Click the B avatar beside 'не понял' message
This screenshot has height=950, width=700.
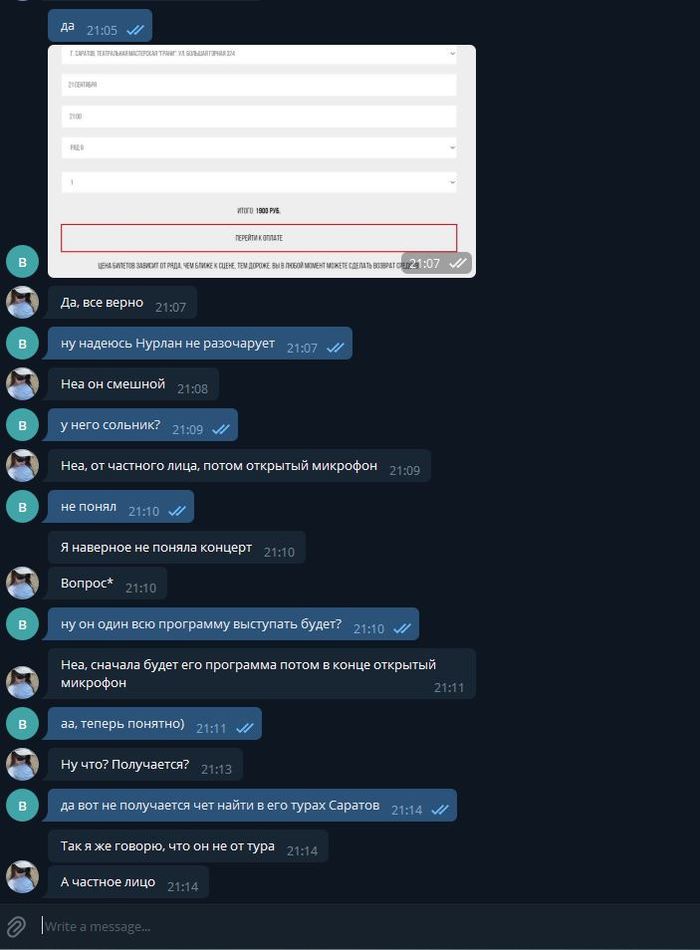coord(22,507)
